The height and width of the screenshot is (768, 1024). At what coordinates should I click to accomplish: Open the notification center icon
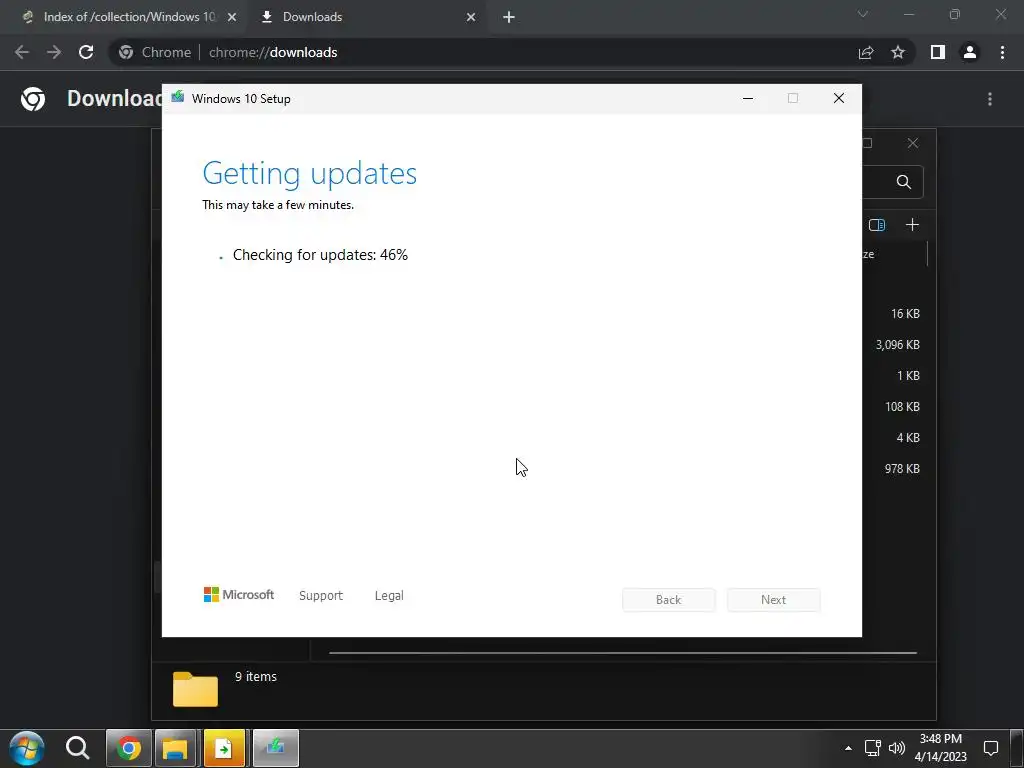pyautogui.click(x=991, y=748)
